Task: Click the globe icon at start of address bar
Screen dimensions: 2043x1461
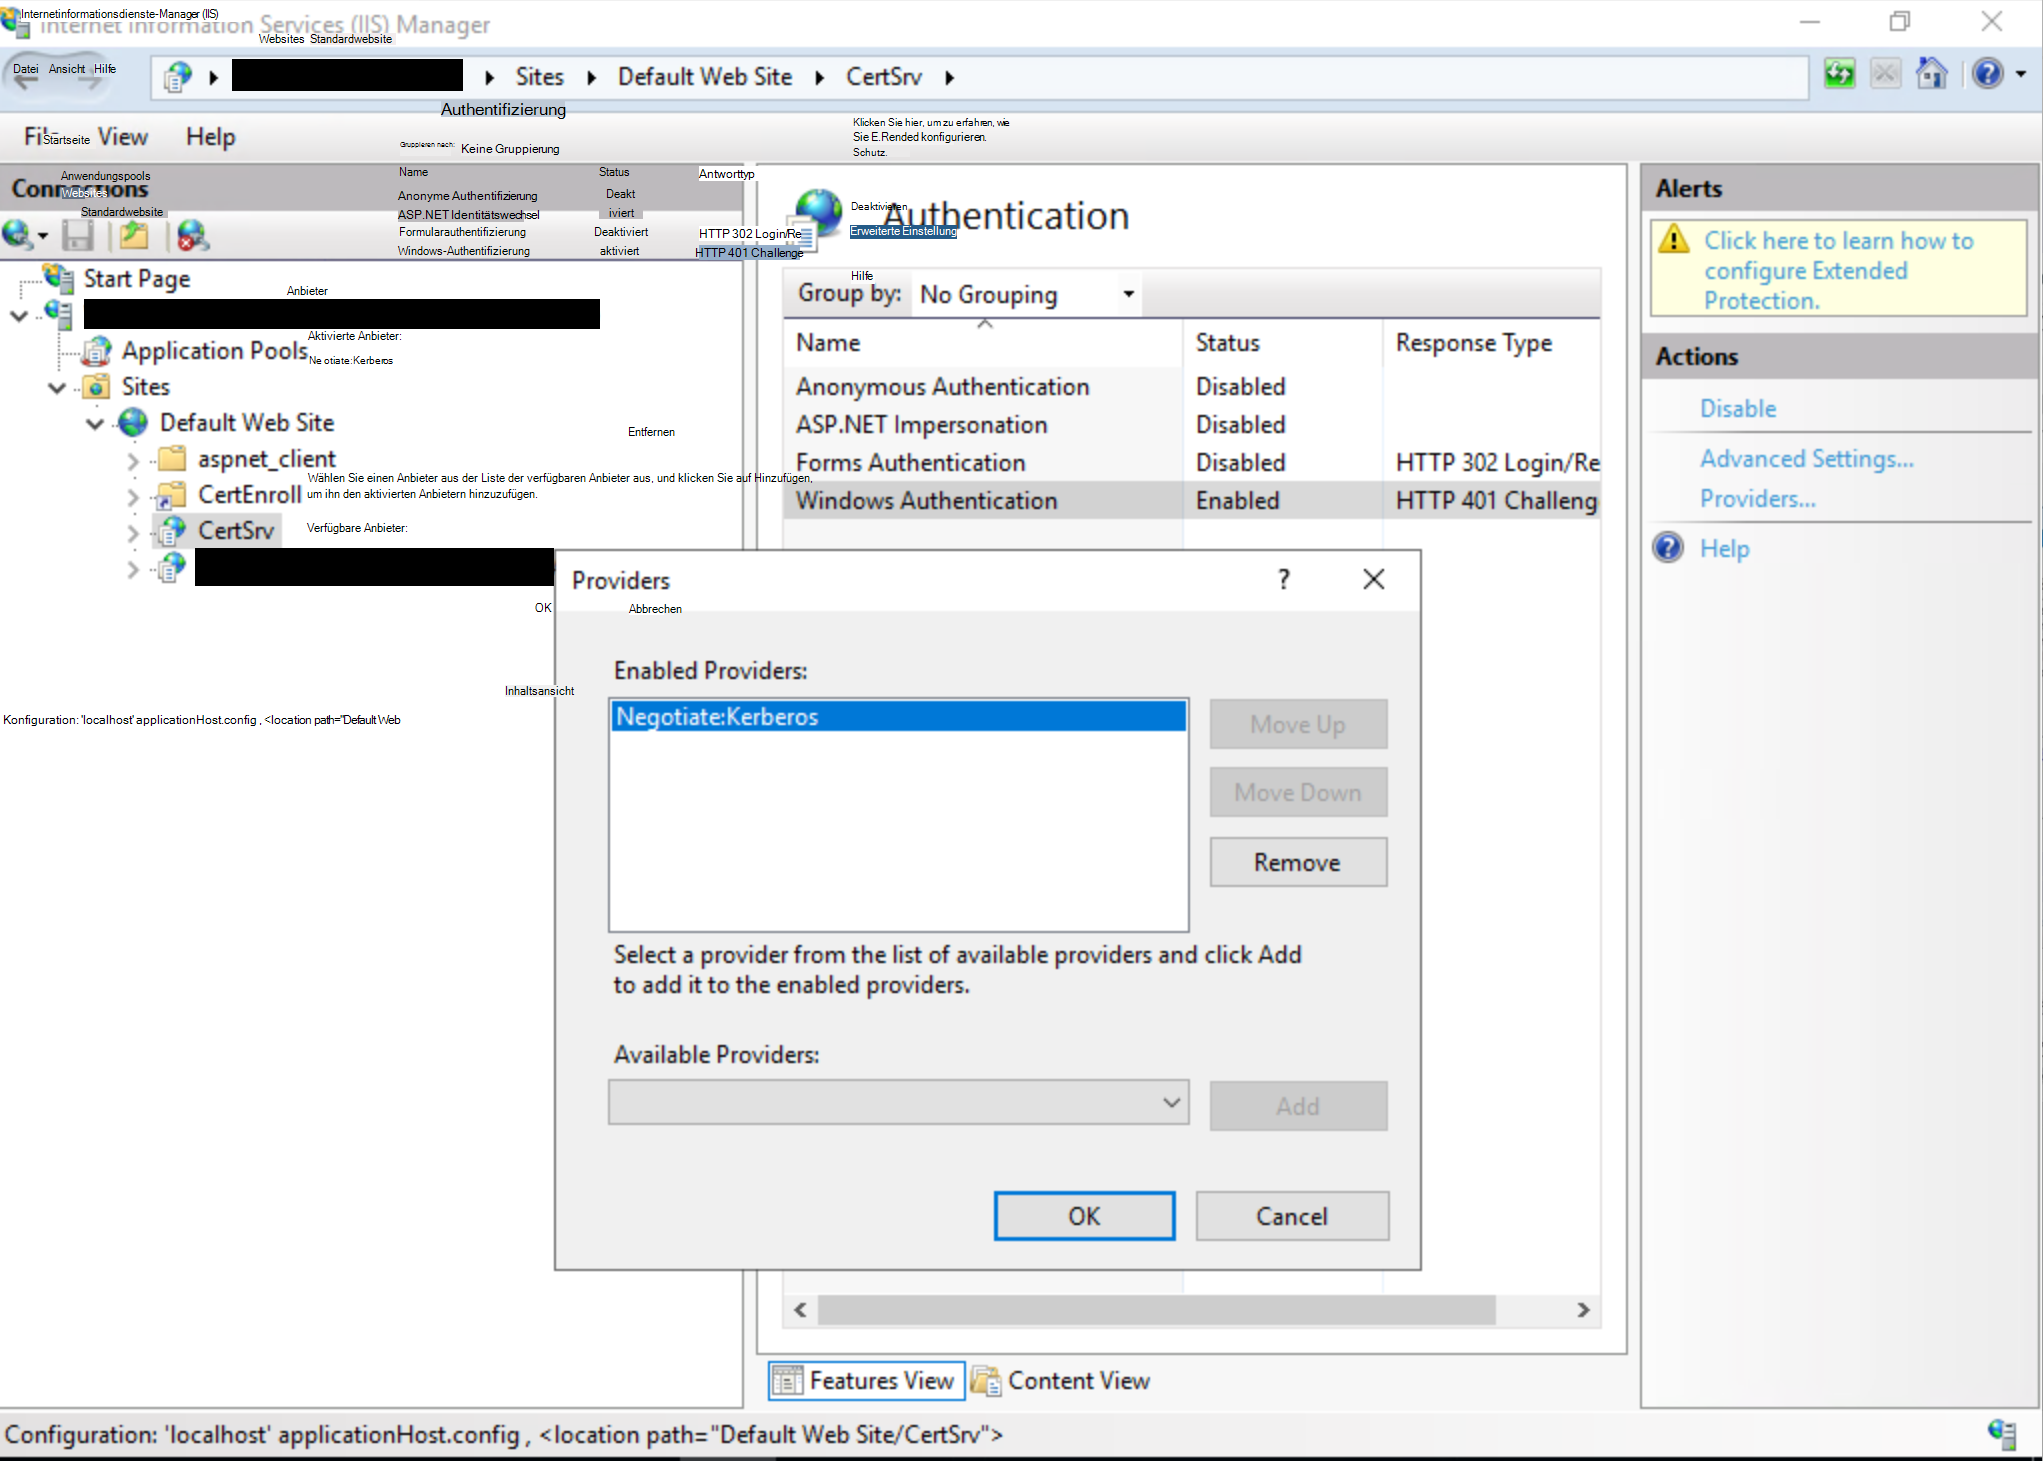Action: pyautogui.click(x=178, y=76)
